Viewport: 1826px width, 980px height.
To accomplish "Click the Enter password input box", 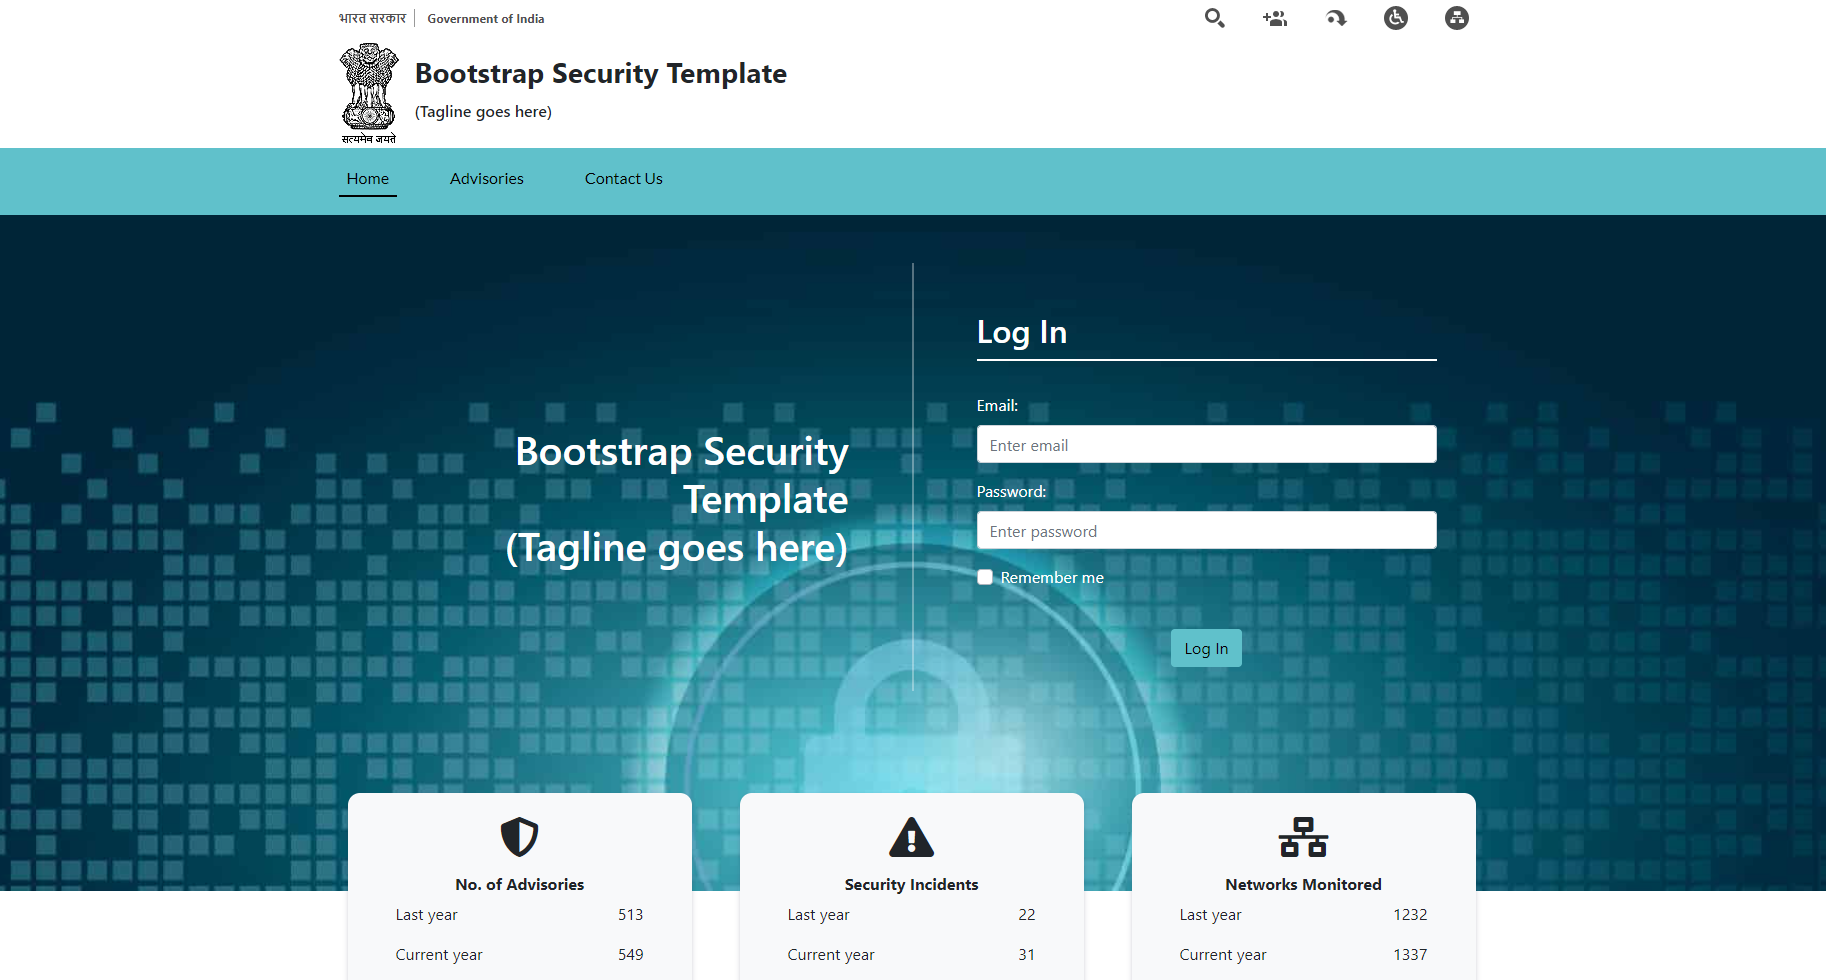I will pyautogui.click(x=1205, y=530).
